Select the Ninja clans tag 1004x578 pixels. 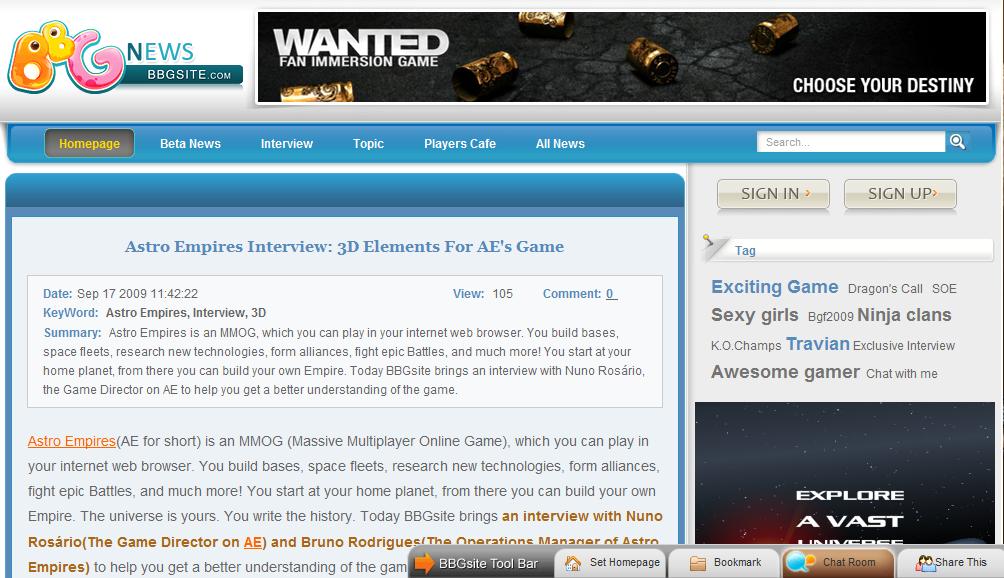point(904,315)
